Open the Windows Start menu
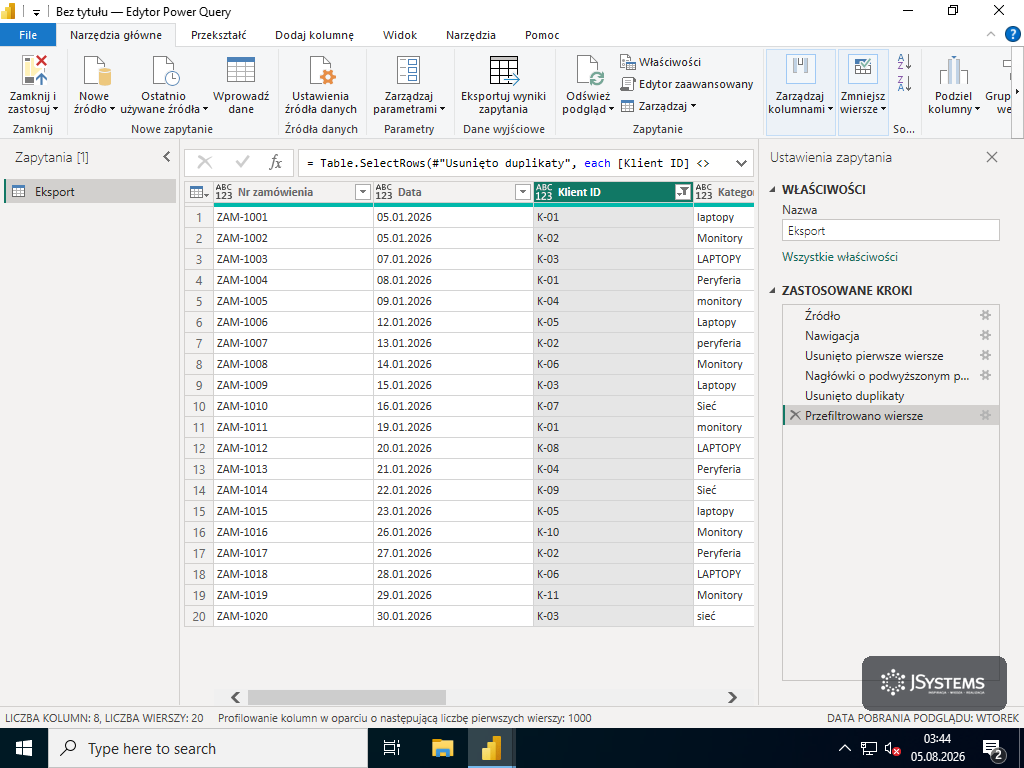The image size is (1024, 768). 24,748
